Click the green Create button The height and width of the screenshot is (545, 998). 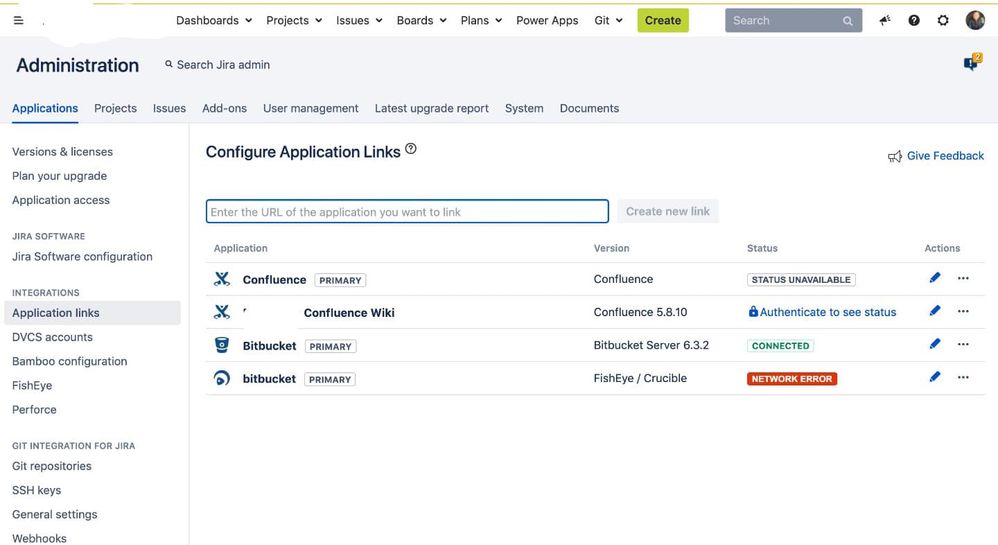663,20
